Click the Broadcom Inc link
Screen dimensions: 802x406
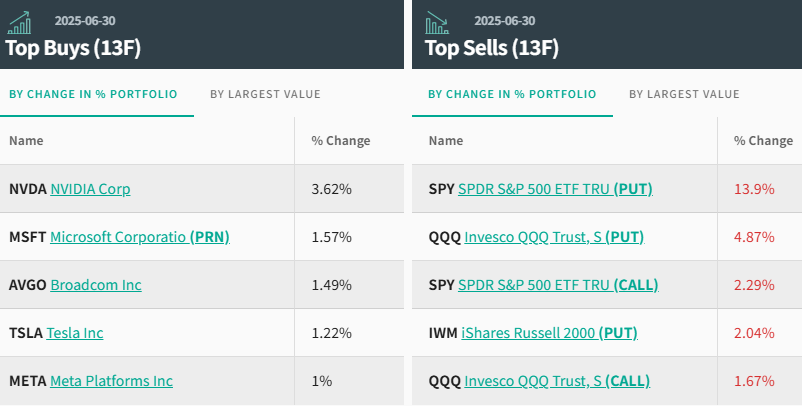pyautogui.click(x=96, y=285)
